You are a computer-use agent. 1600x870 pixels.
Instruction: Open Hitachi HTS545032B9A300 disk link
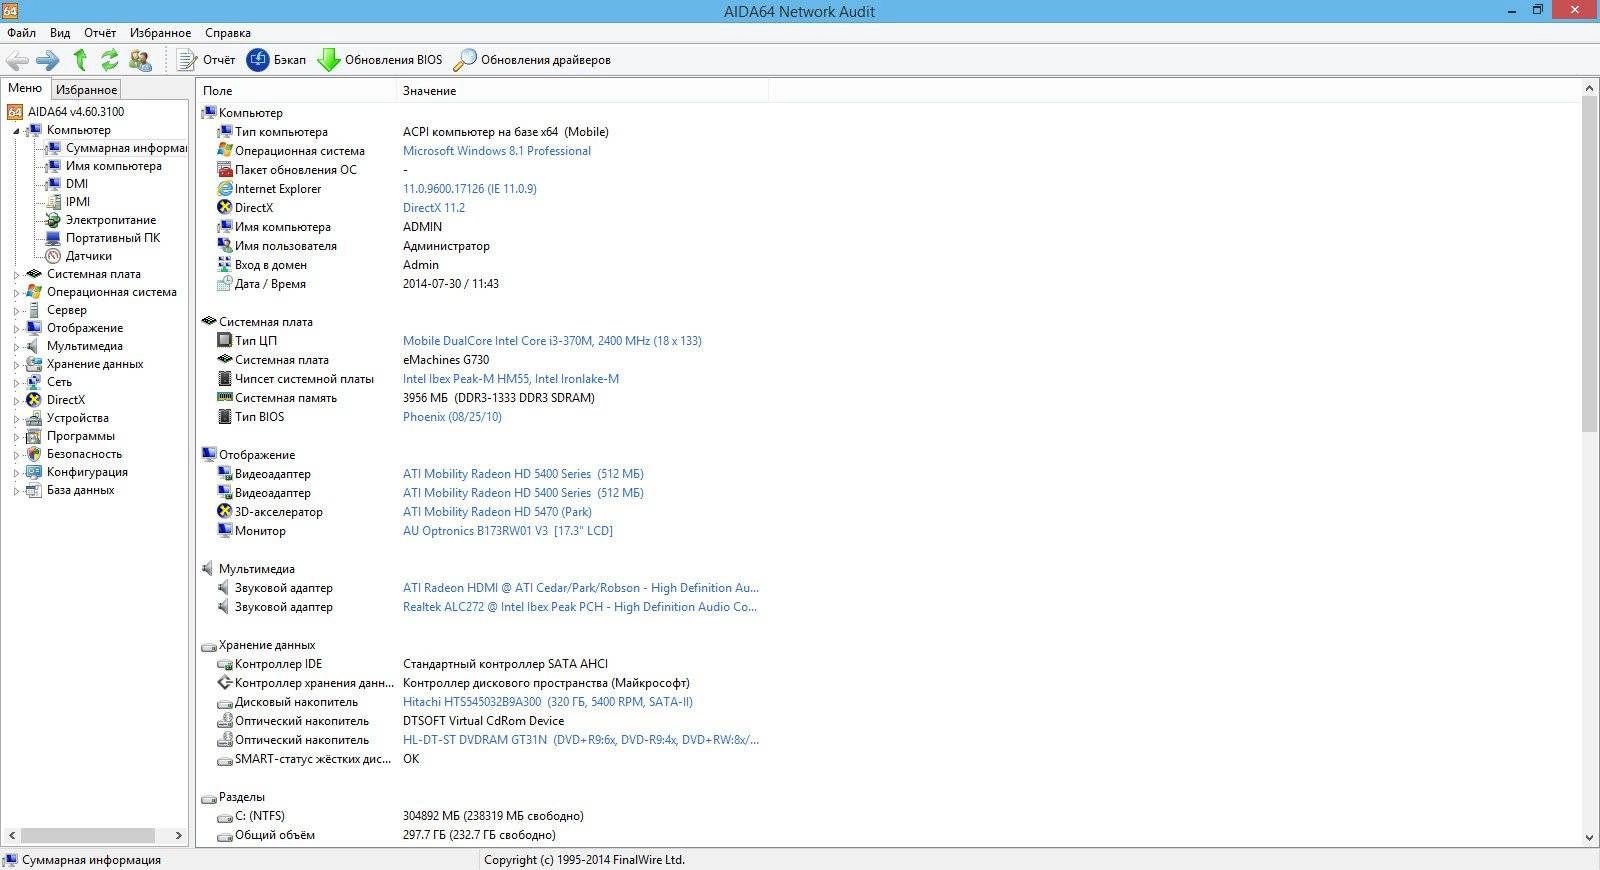(x=547, y=702)
